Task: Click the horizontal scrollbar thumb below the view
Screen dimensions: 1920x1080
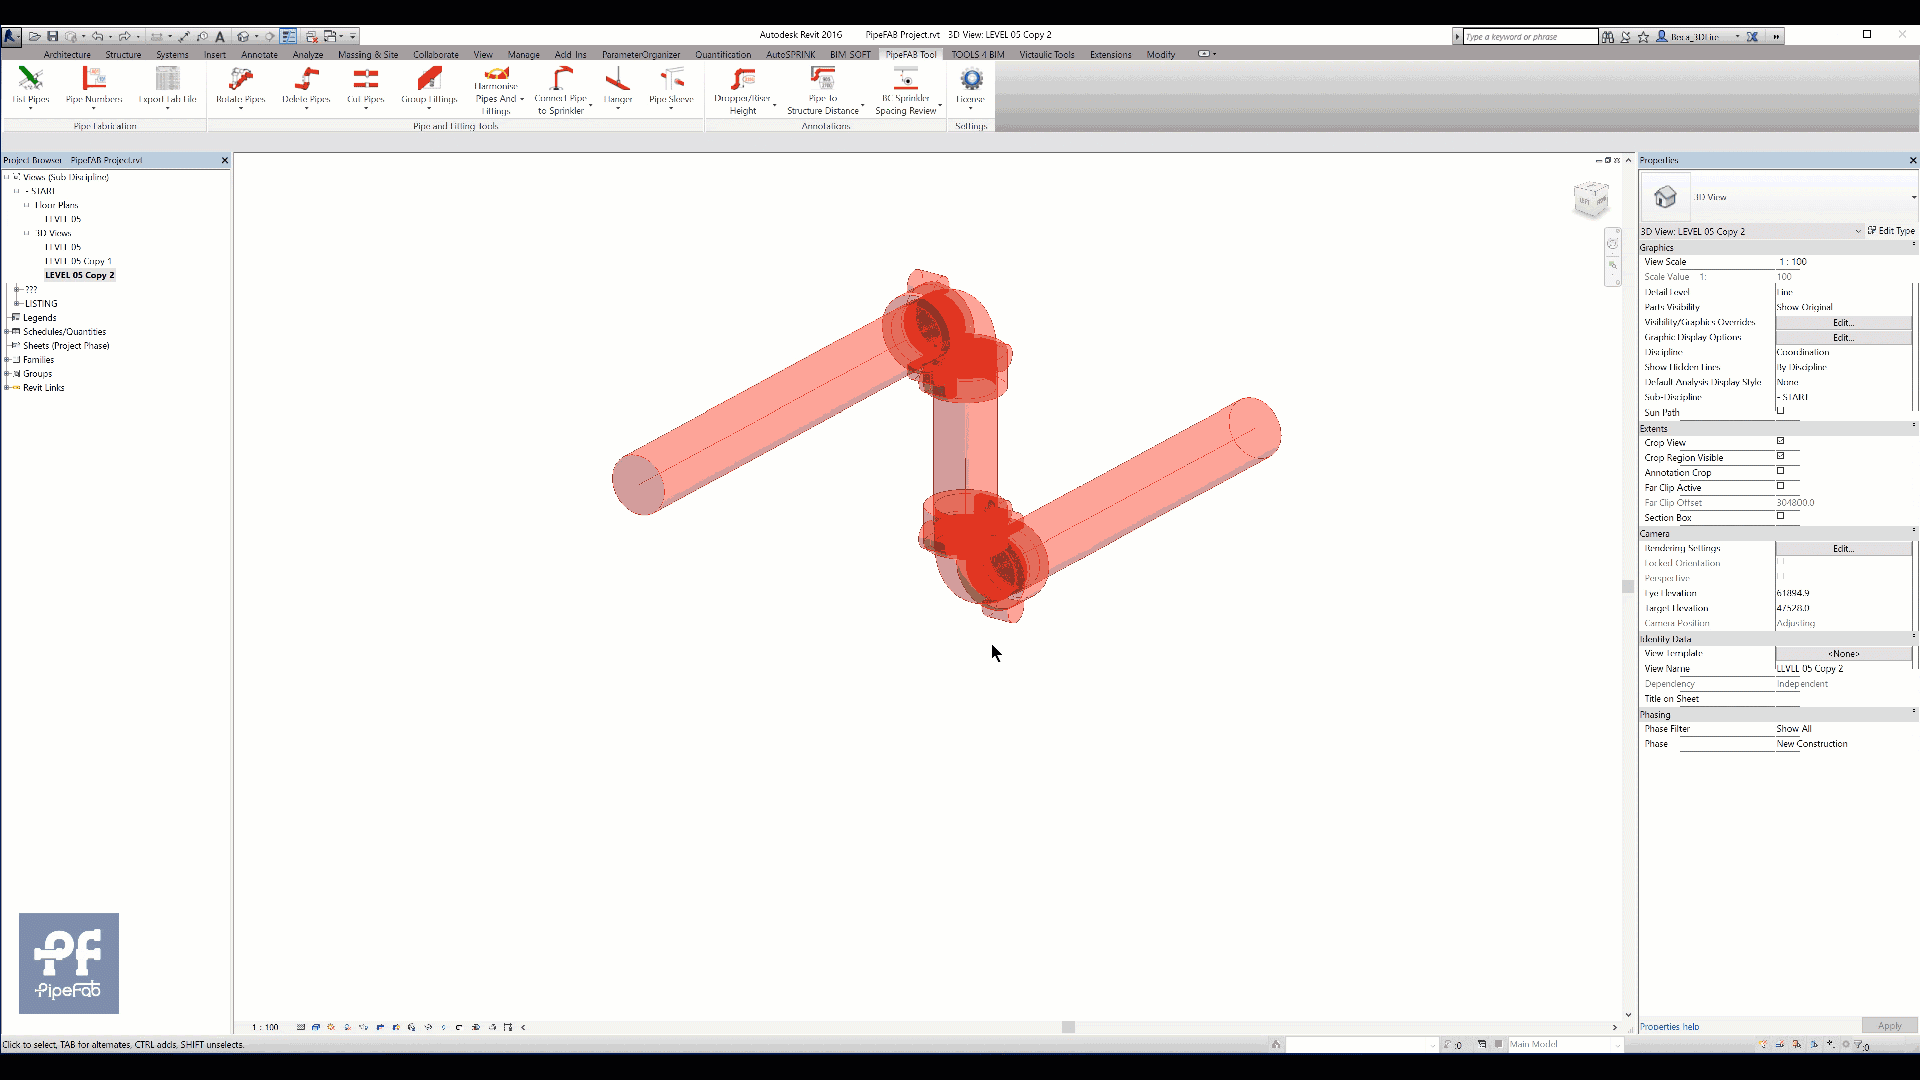Action: (1068, 1027)
